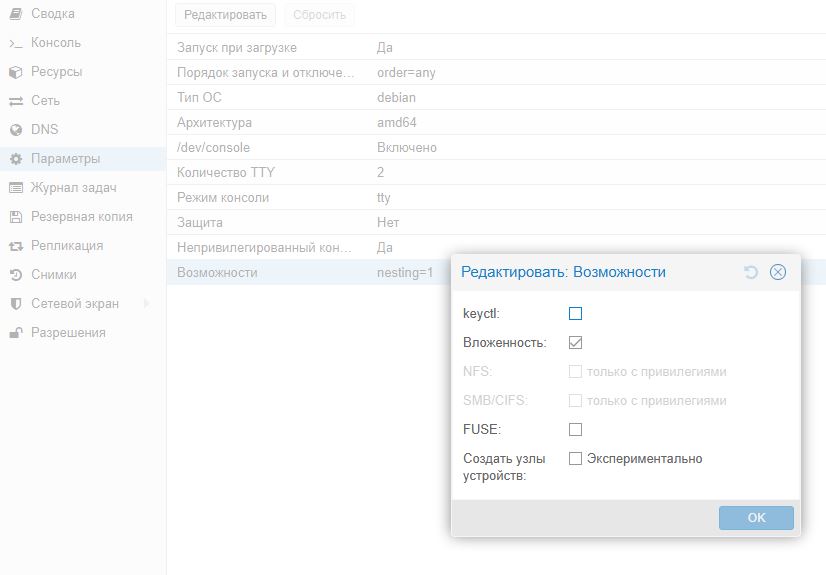Check Создать узлы устройств experimental box

[575, 459]
